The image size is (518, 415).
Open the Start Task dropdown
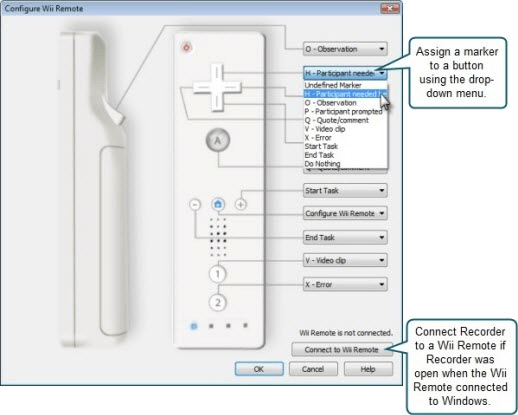click(x=345, y=191)
